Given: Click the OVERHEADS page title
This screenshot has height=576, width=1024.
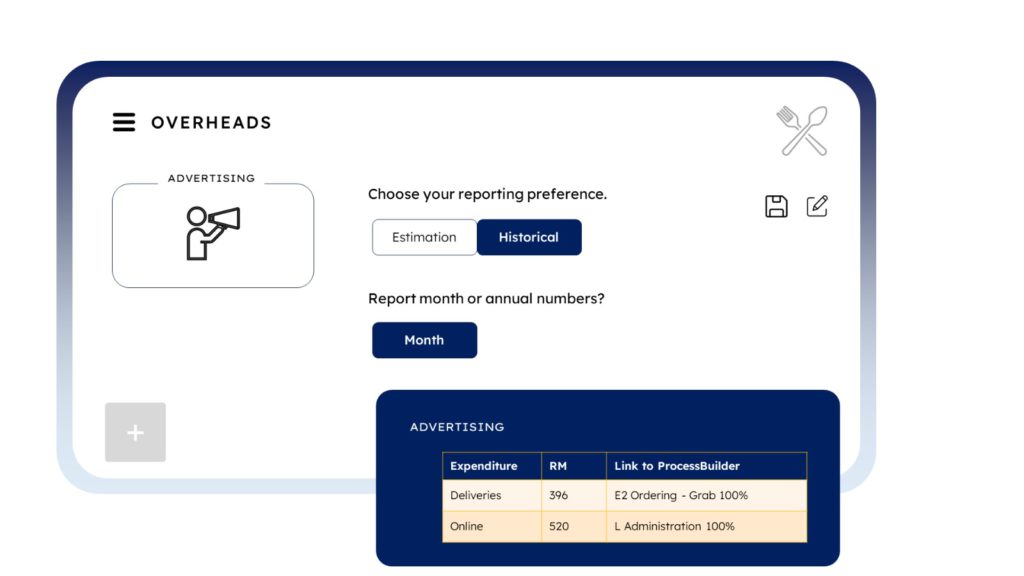Looking at the screenshot, I should (211, 122).
